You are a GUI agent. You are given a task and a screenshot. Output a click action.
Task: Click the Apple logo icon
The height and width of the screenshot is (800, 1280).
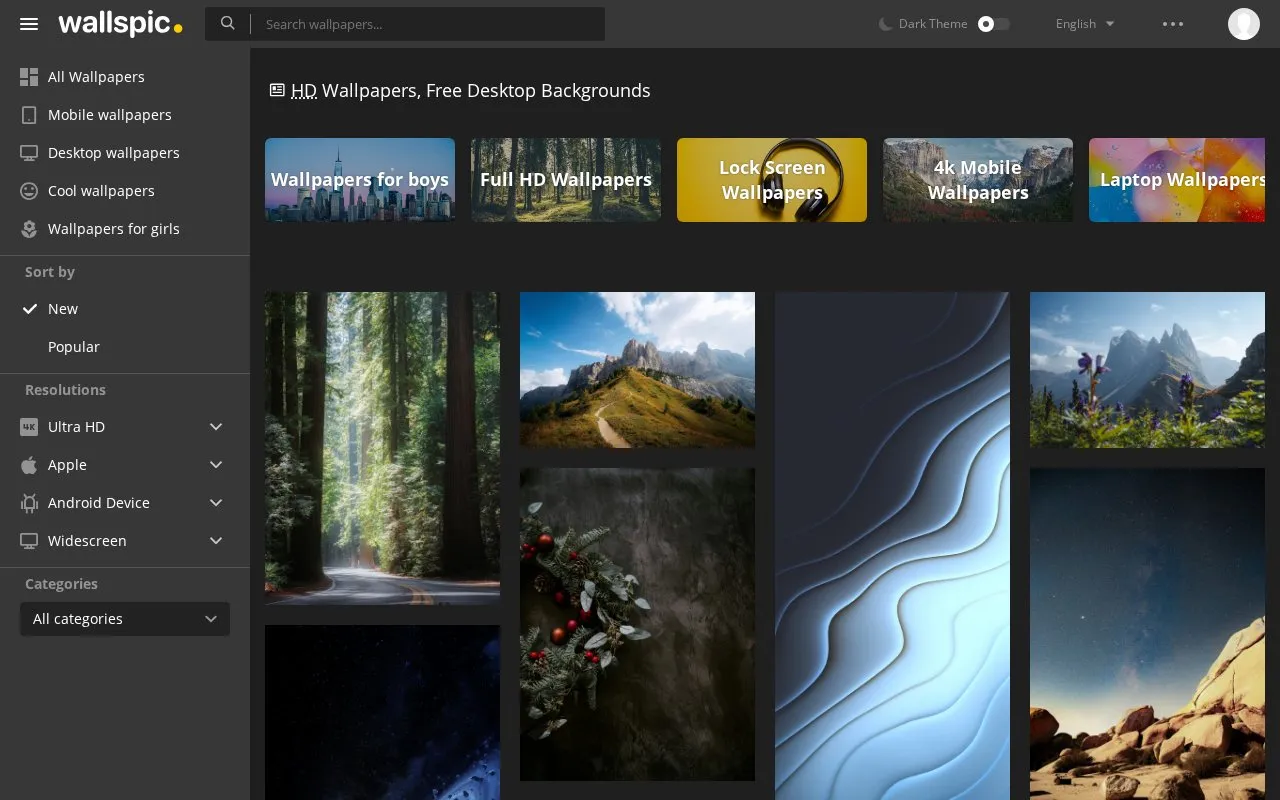tap(29, 465)
